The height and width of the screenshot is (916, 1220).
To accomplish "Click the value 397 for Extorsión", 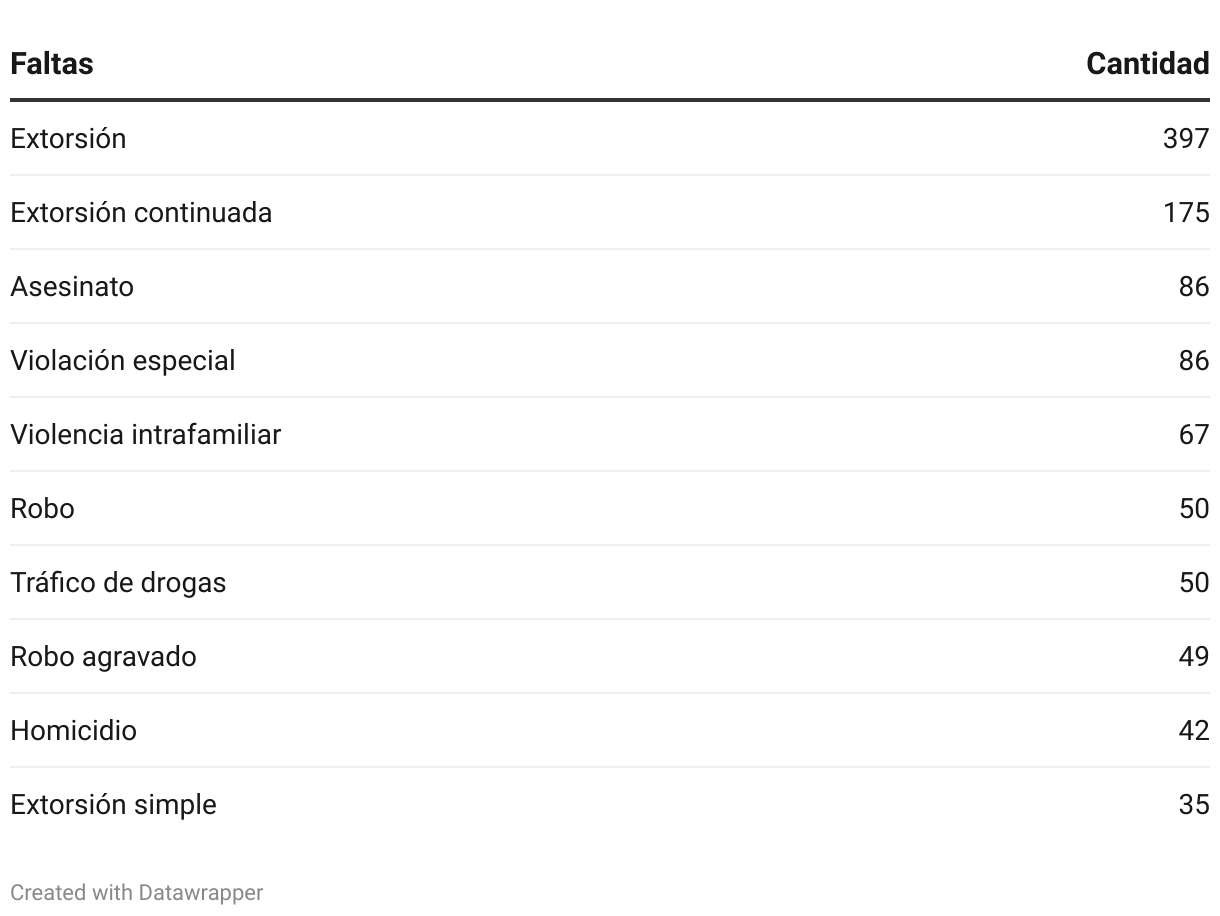I will [1186, 138].
